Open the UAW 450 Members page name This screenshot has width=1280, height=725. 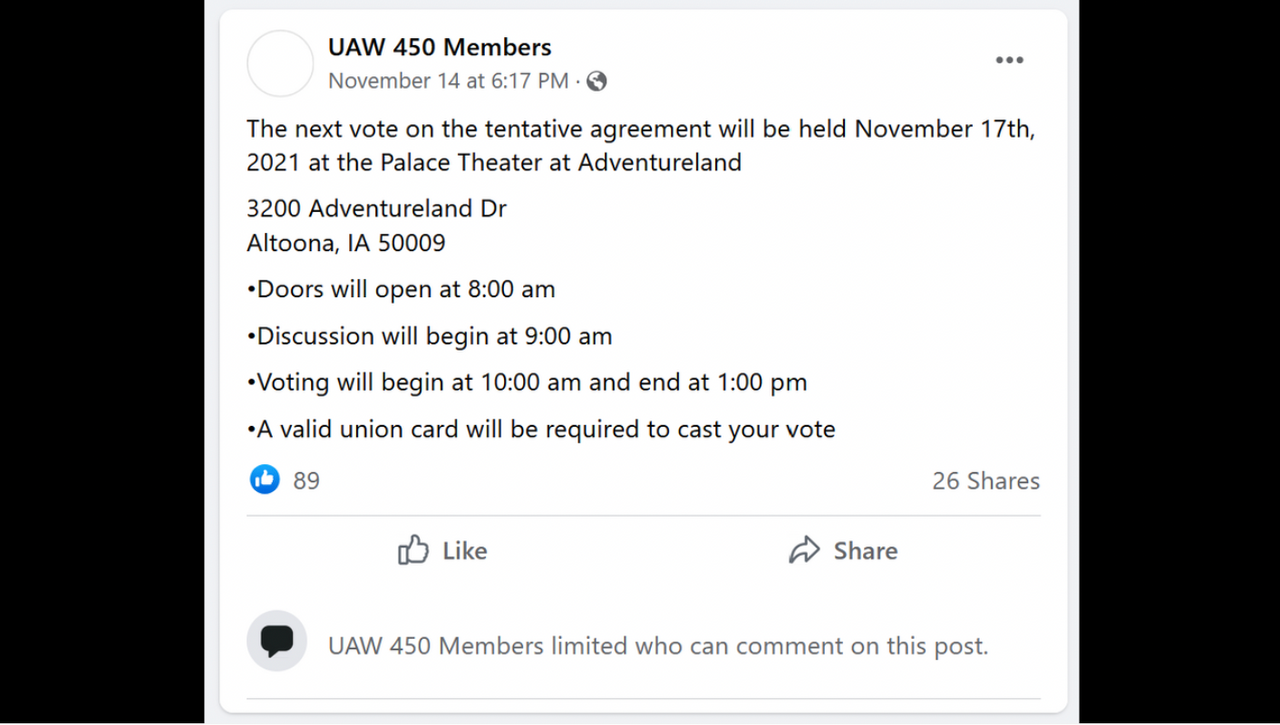pos(440,47)
